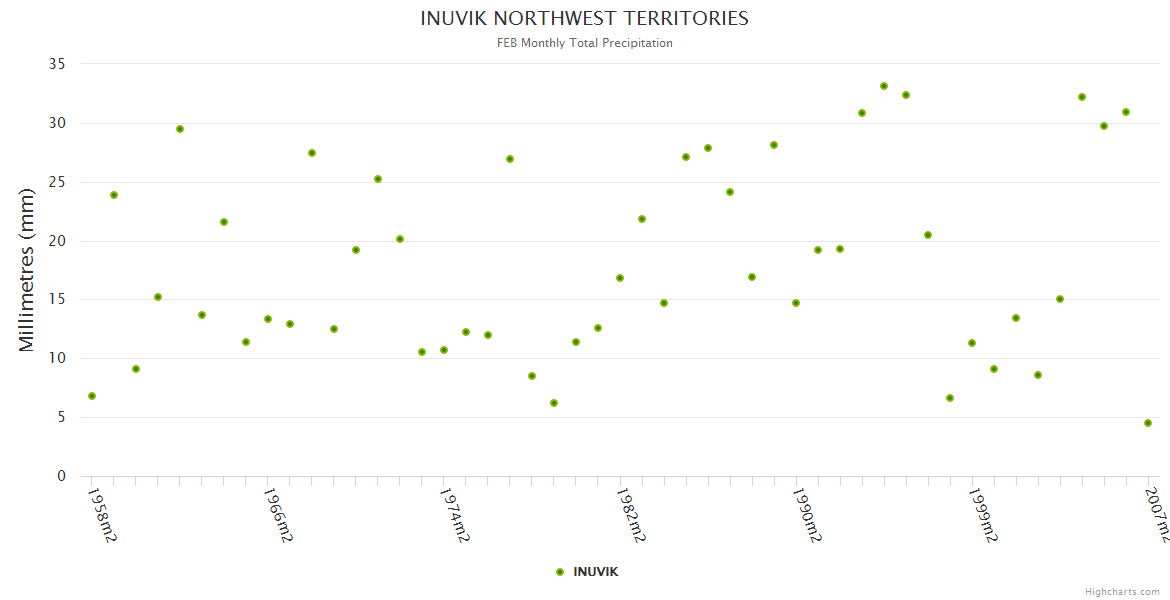Viewport: 1170px width, 600px height.
Task: Select the data point directly above 1990m2
Action: pyautogui.click(x=796, y=303)
